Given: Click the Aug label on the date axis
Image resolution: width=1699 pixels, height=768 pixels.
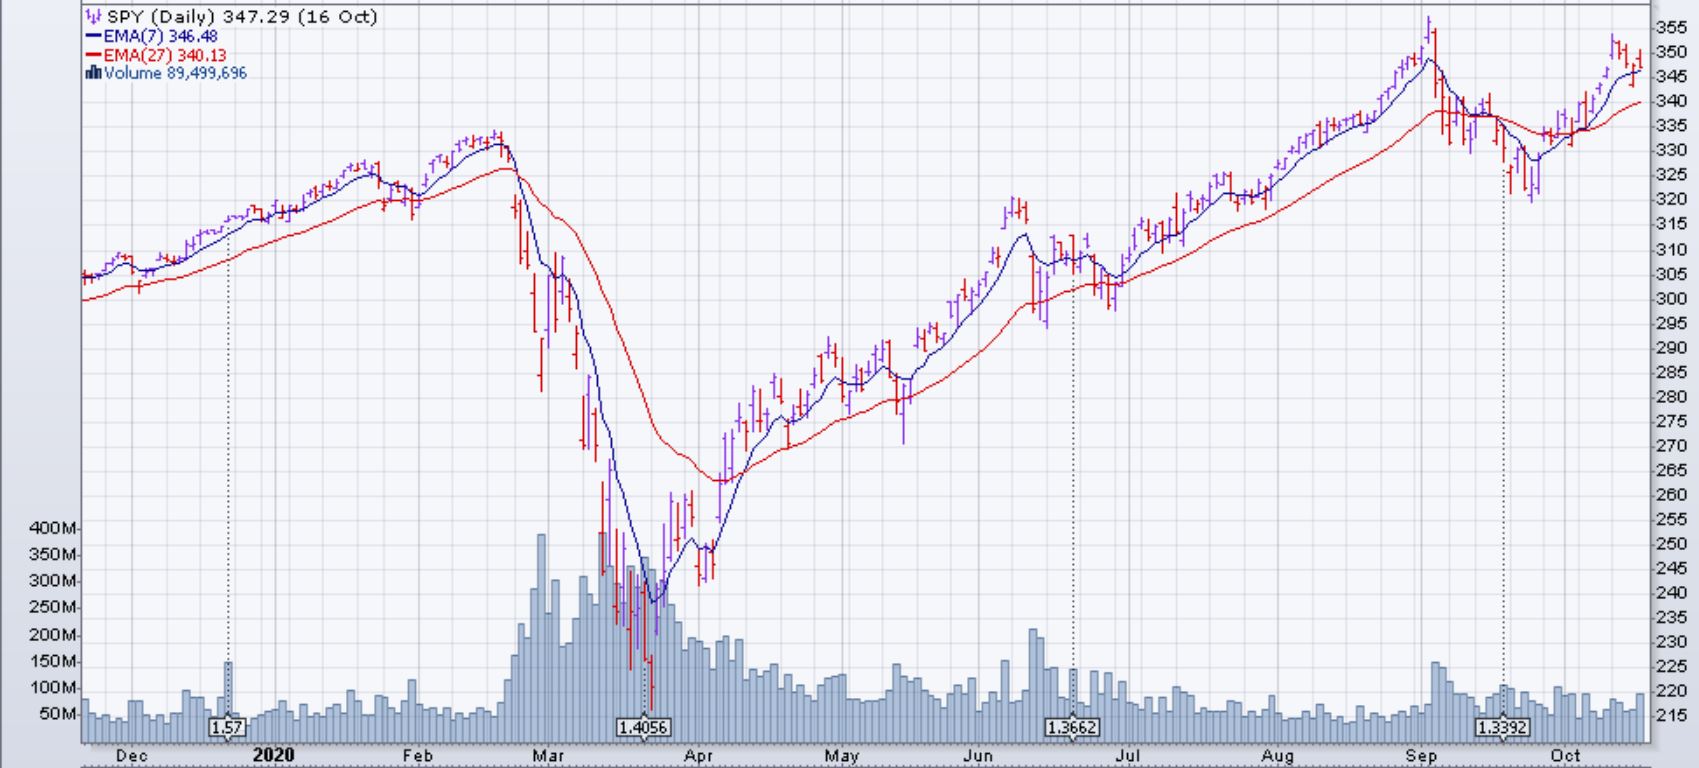Looking at the screenshot, I should [1277, 756].
